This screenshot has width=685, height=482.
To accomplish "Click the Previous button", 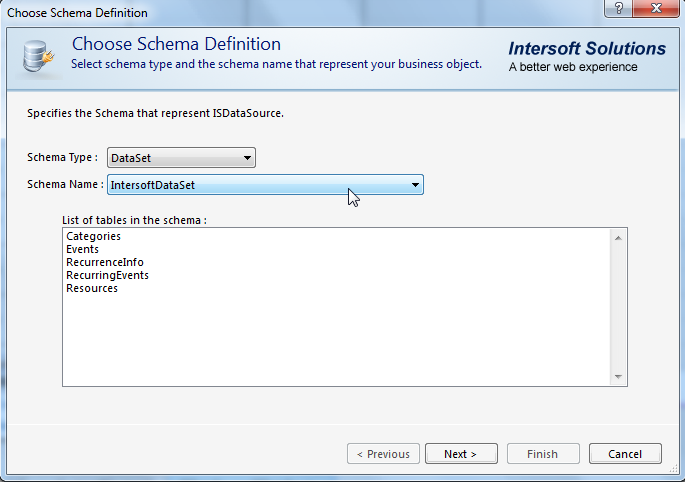I will (383, 454).
